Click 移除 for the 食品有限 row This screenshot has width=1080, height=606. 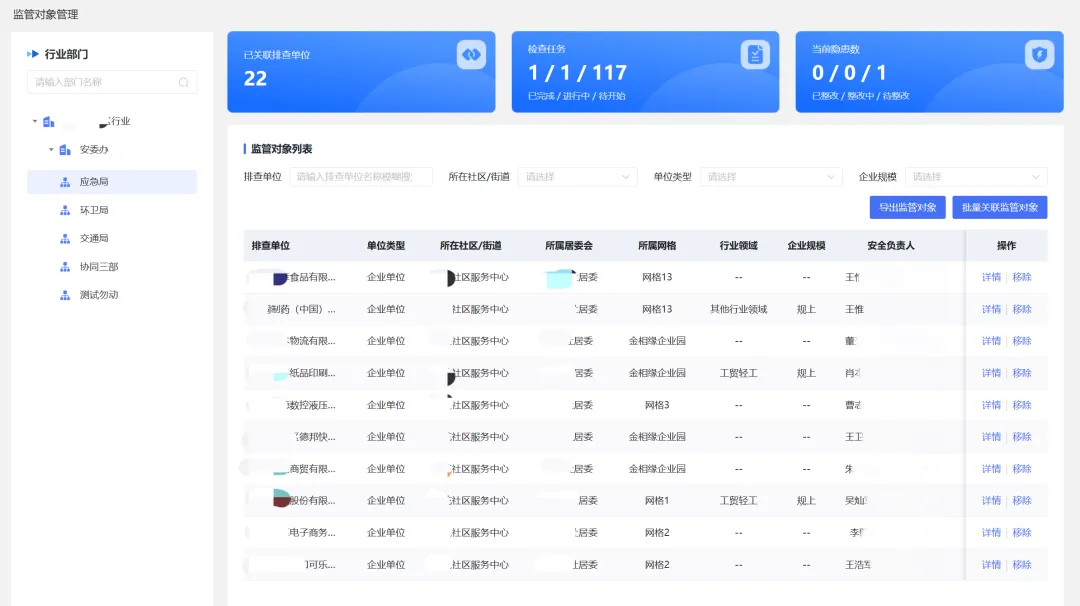(1021, 278)
